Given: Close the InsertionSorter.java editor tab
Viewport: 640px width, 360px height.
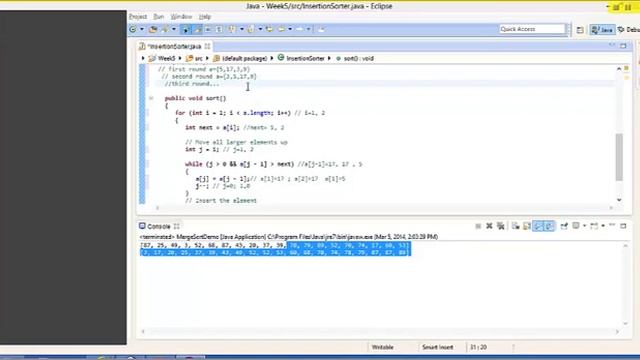Looking at the screenshot, I should (207, 46).
